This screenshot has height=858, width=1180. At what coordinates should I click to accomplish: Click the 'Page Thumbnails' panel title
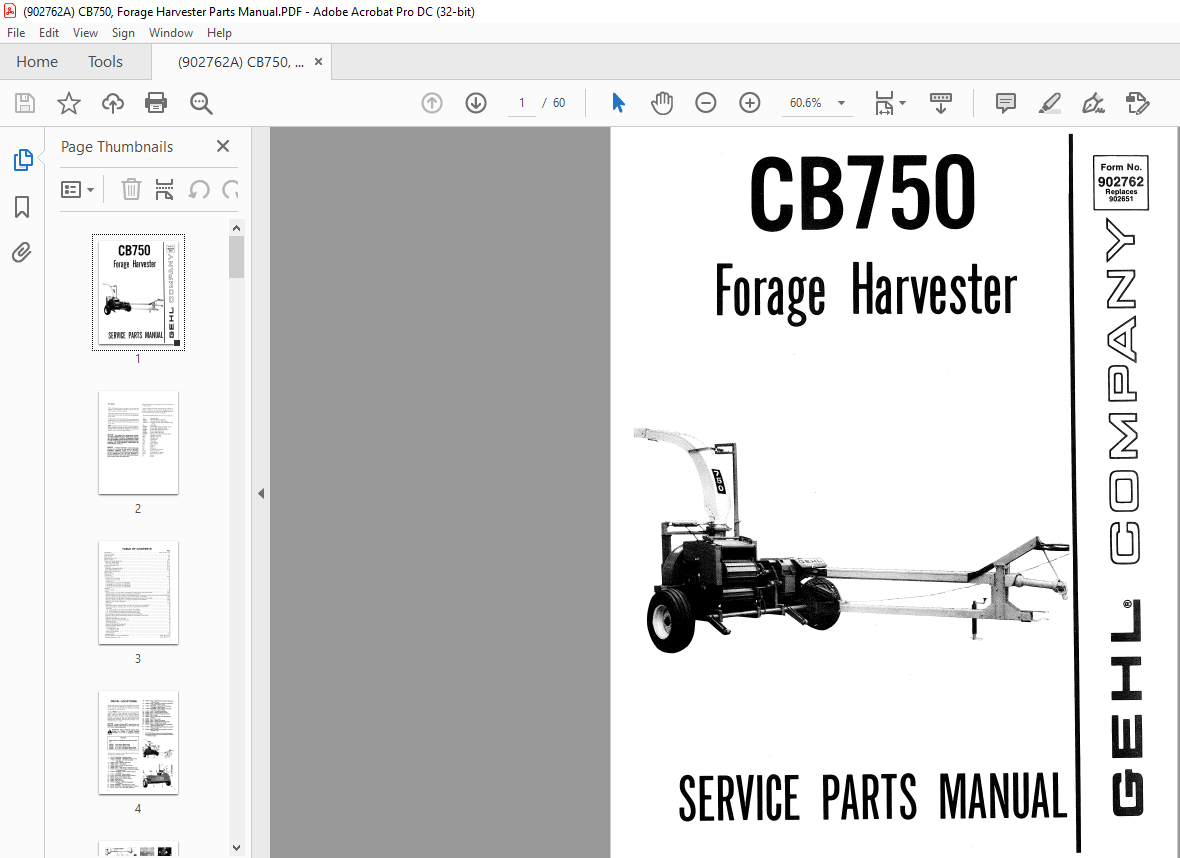pos(117,147)
